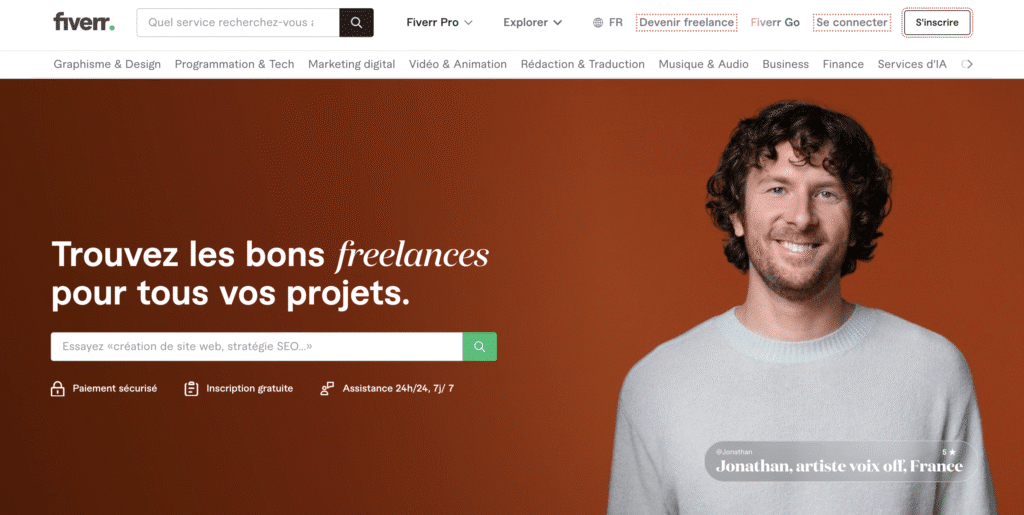
Task: Open the Devenir freelance link
Action: 686,23
